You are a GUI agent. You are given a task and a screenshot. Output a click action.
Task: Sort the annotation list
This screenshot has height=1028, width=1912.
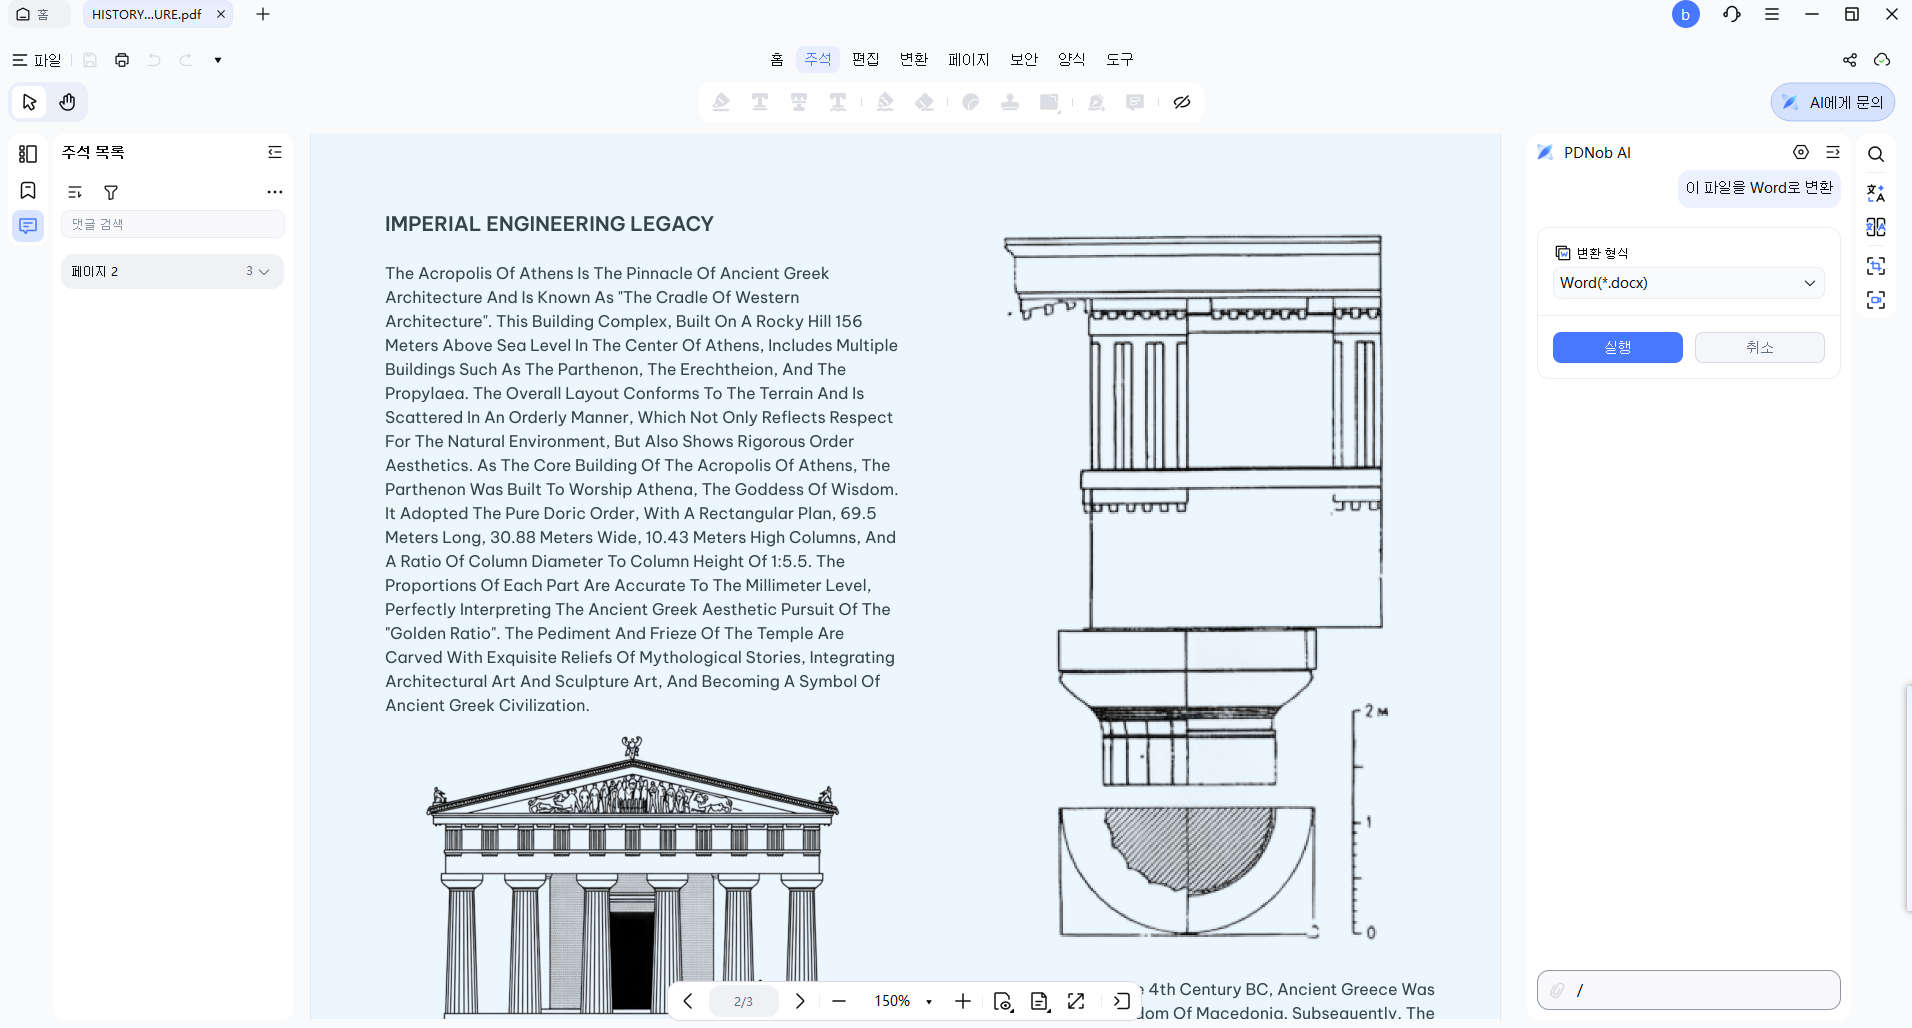tap(75, 192)
